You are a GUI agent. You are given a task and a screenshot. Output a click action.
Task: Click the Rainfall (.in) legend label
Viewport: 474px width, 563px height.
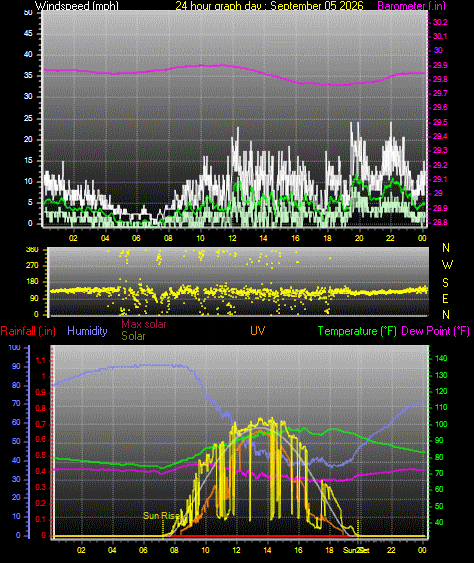28,331
